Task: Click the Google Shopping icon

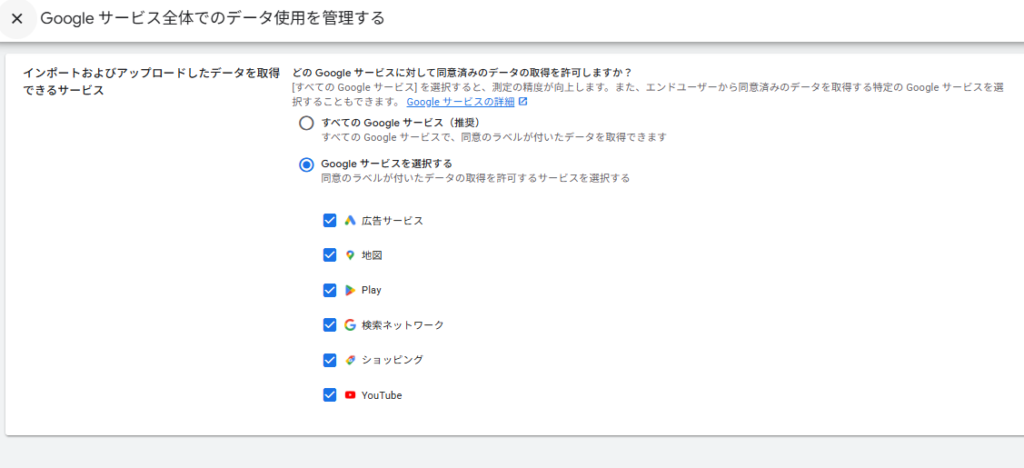Action: [x=350, y=360]
